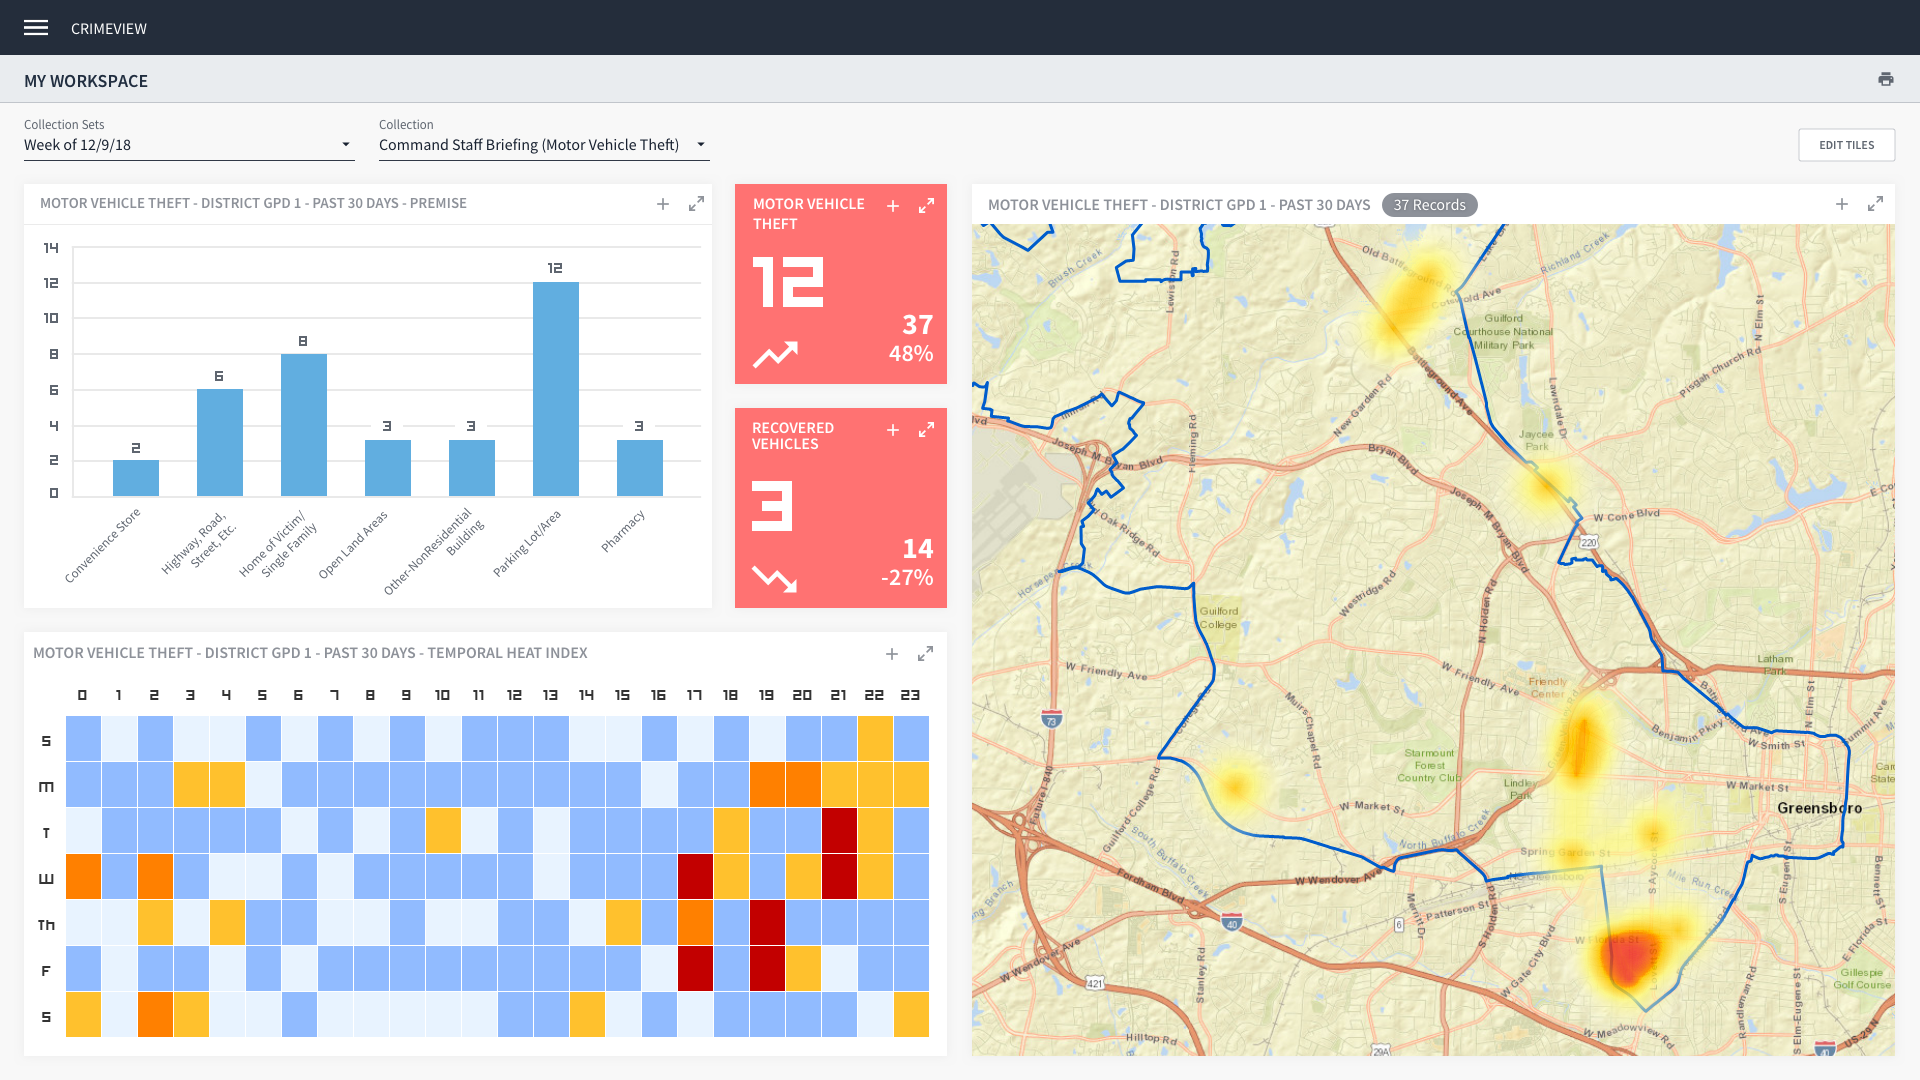Click the Recovered Vehicles downward trend icon
1920x1080 pixels.
[774, 578]
